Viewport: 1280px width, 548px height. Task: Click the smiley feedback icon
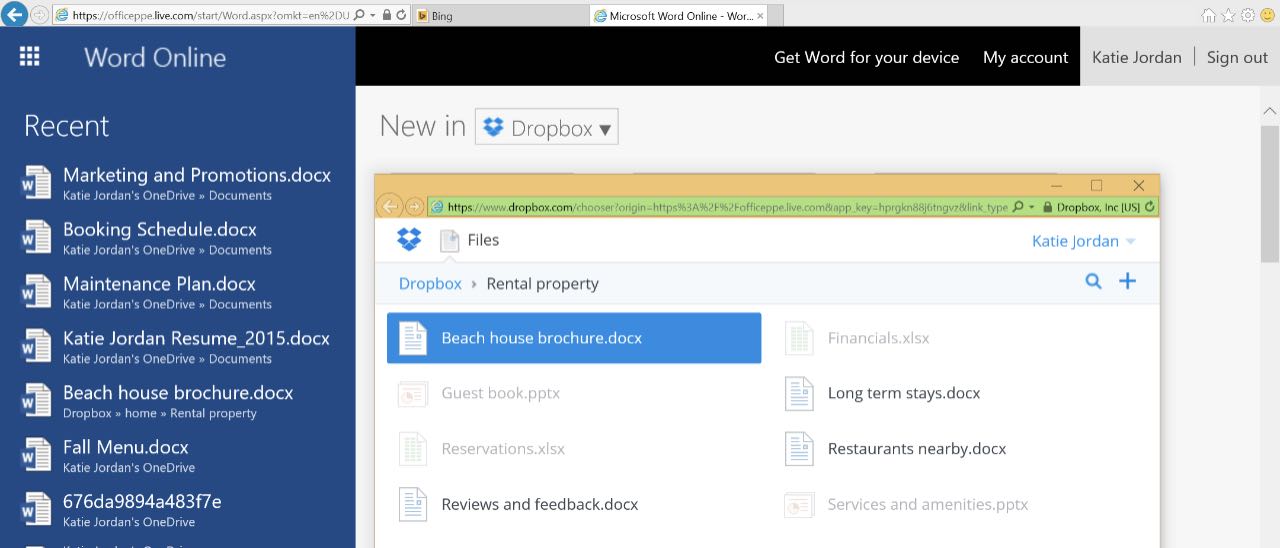1267,15
